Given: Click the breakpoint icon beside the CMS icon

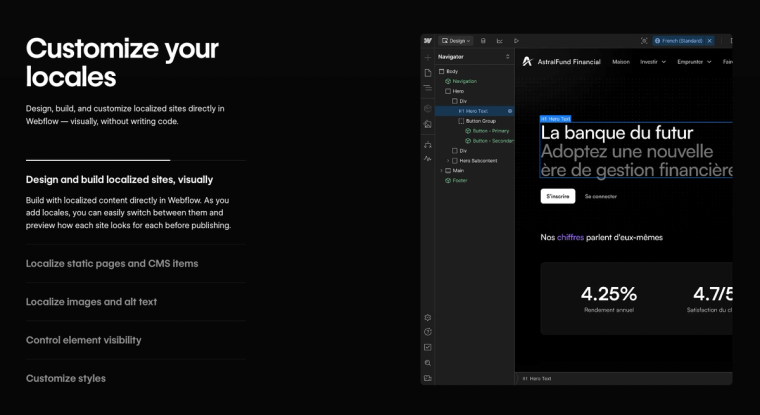Looking at the screenshot, I should pyautogui.click(x=500, y=41).
